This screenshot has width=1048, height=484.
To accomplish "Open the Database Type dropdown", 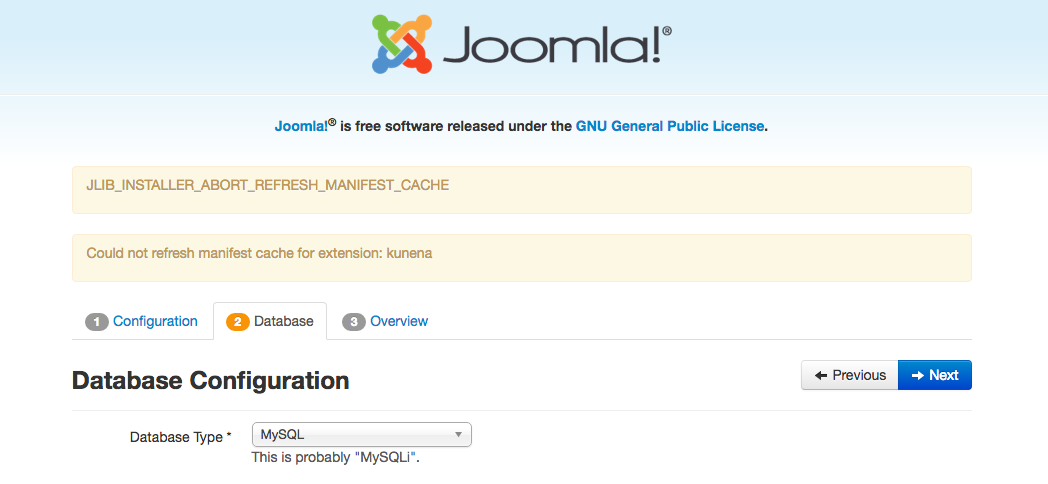I will point(361,434).
